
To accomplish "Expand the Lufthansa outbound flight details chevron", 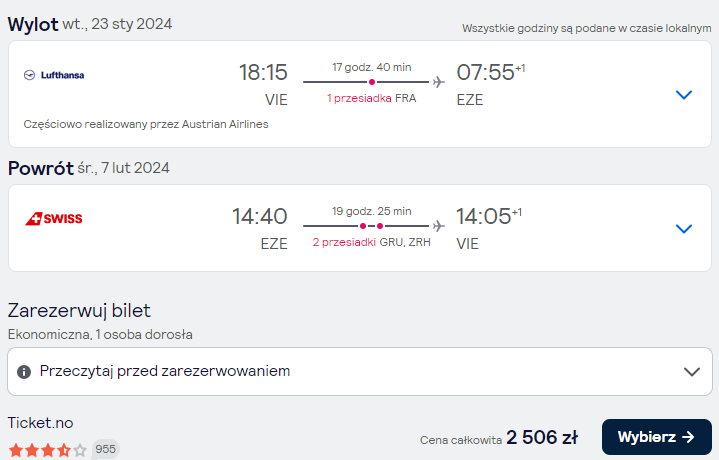I will (x=684, y=94).
